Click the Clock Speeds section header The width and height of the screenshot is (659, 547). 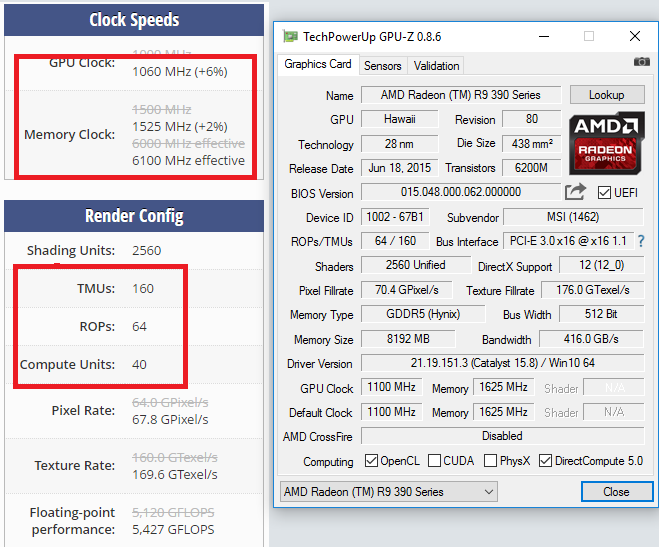pyautogui.click(x=134, y=20)
